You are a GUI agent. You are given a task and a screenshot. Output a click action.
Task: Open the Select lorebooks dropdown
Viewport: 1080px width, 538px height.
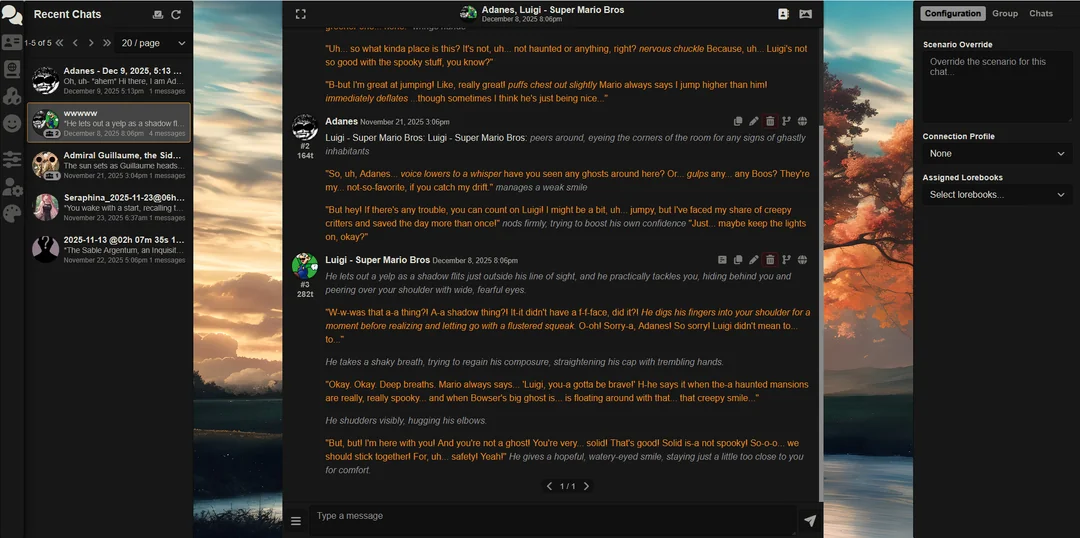997,195
